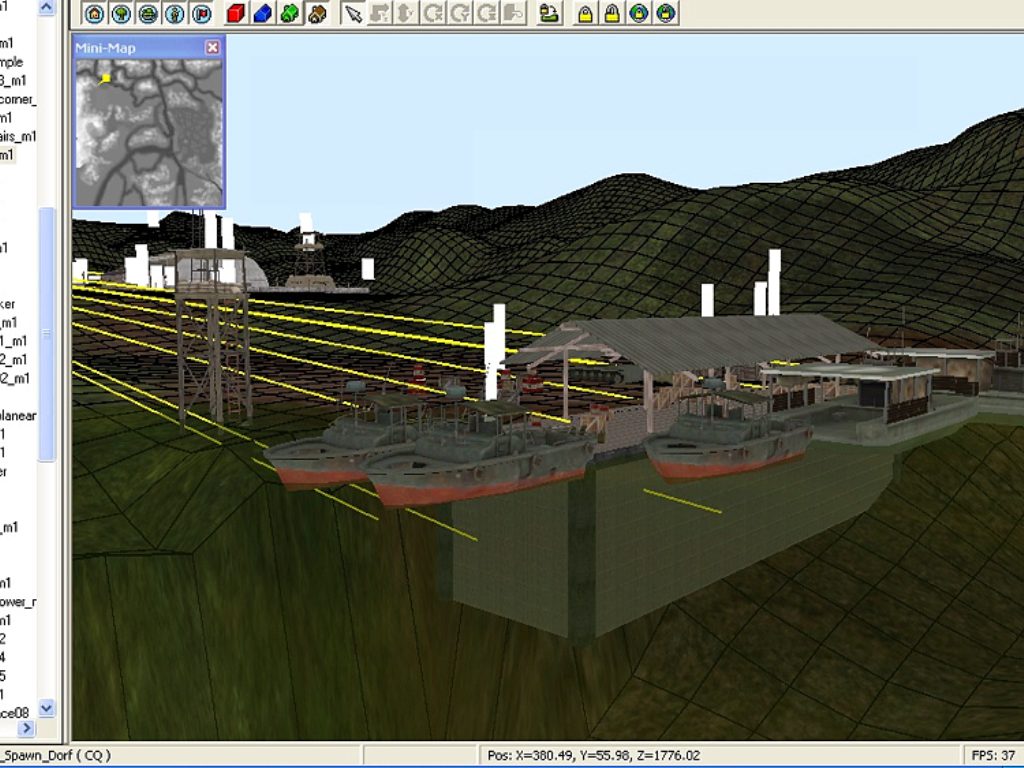Click the down arrow of the object list scrollbar

46,707
